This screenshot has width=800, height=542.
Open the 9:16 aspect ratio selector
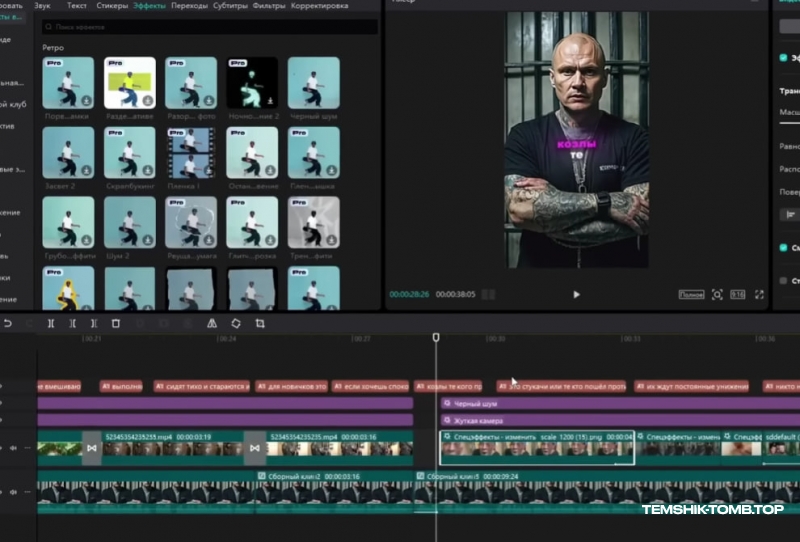point(738,294)
